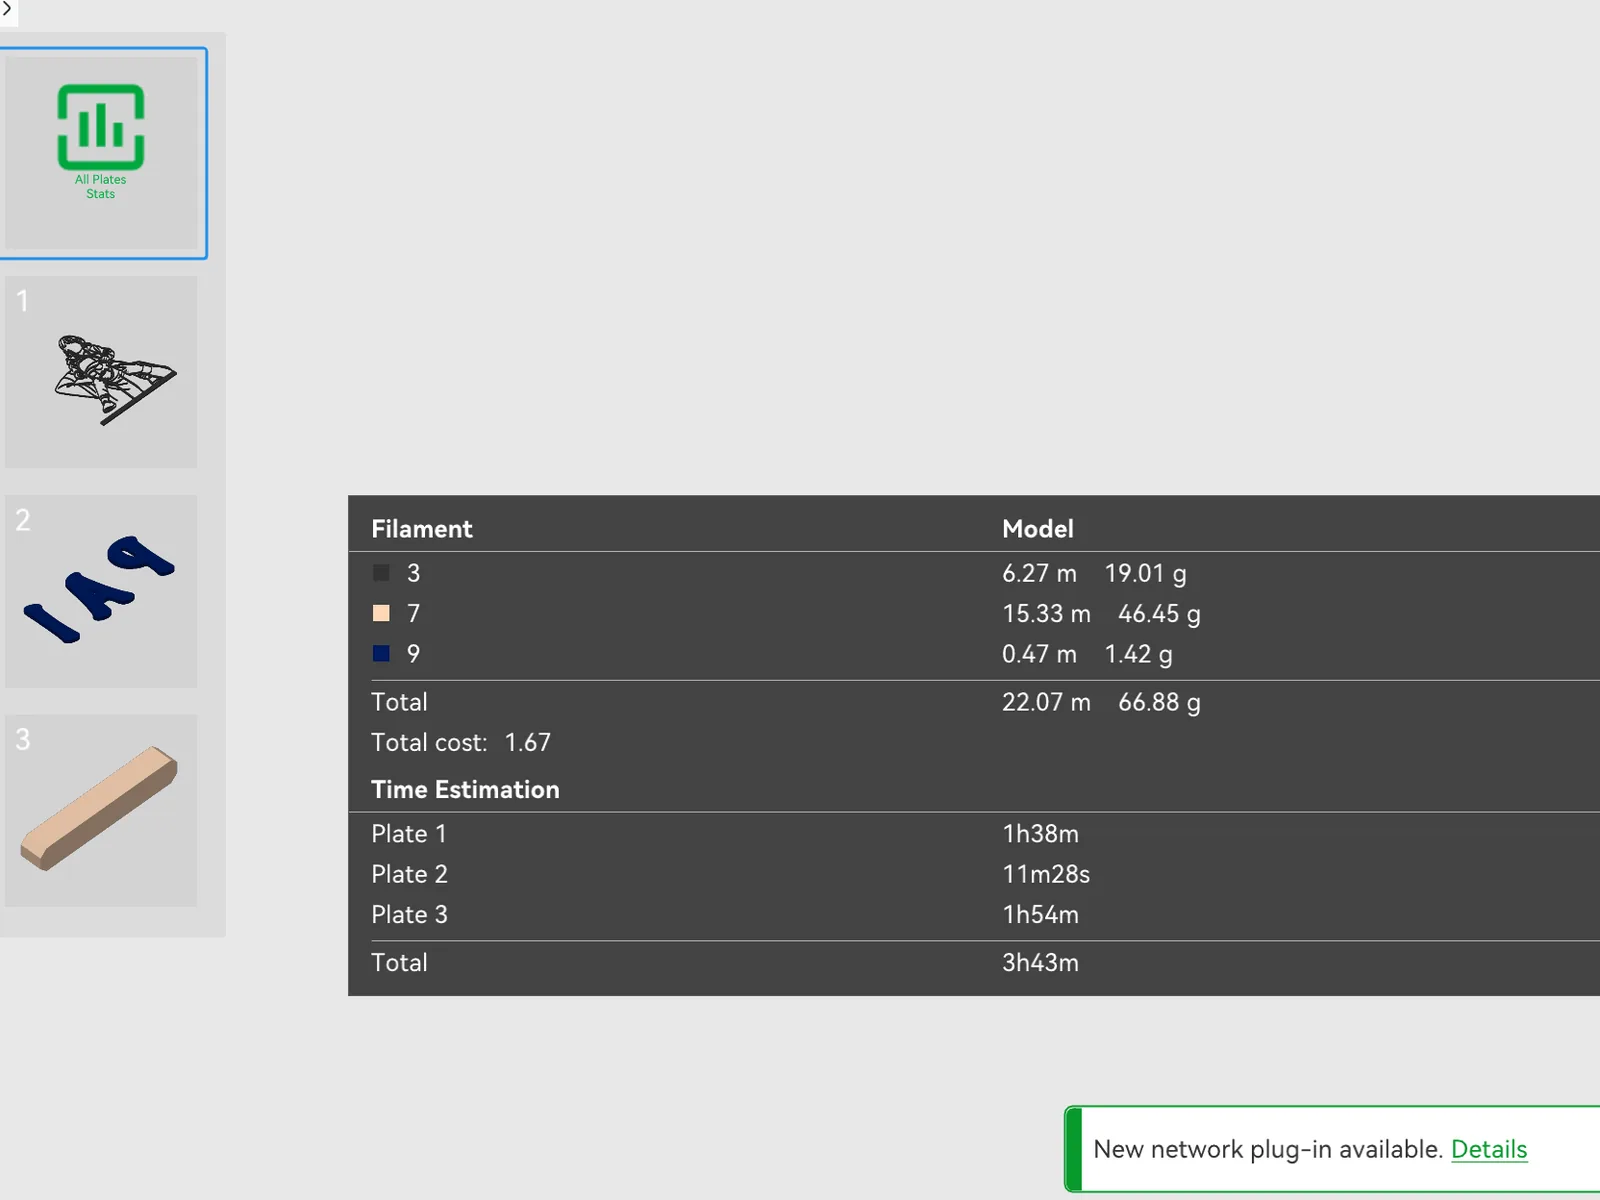The width and height of the screenshot is (1600, 1200).
Task: Click the 'Model' column header
Action: [x=1038, y=529]
